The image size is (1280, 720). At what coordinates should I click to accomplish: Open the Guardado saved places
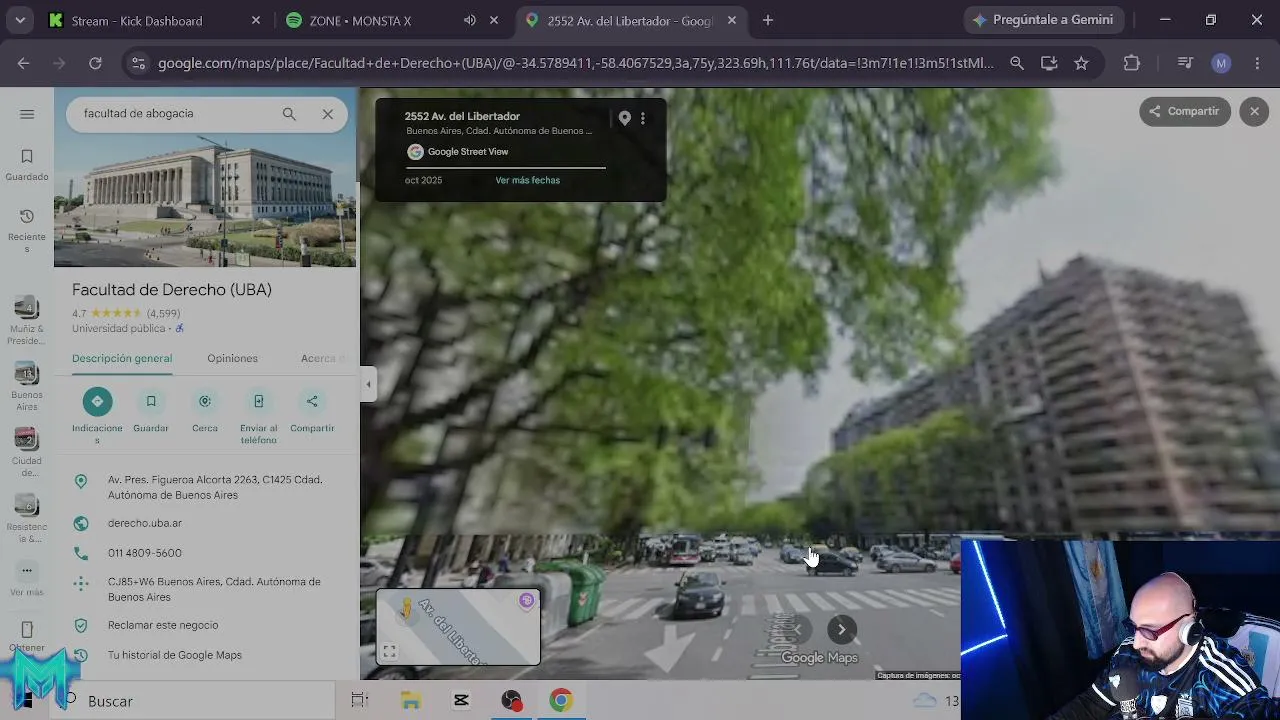(x=27, y=165)
